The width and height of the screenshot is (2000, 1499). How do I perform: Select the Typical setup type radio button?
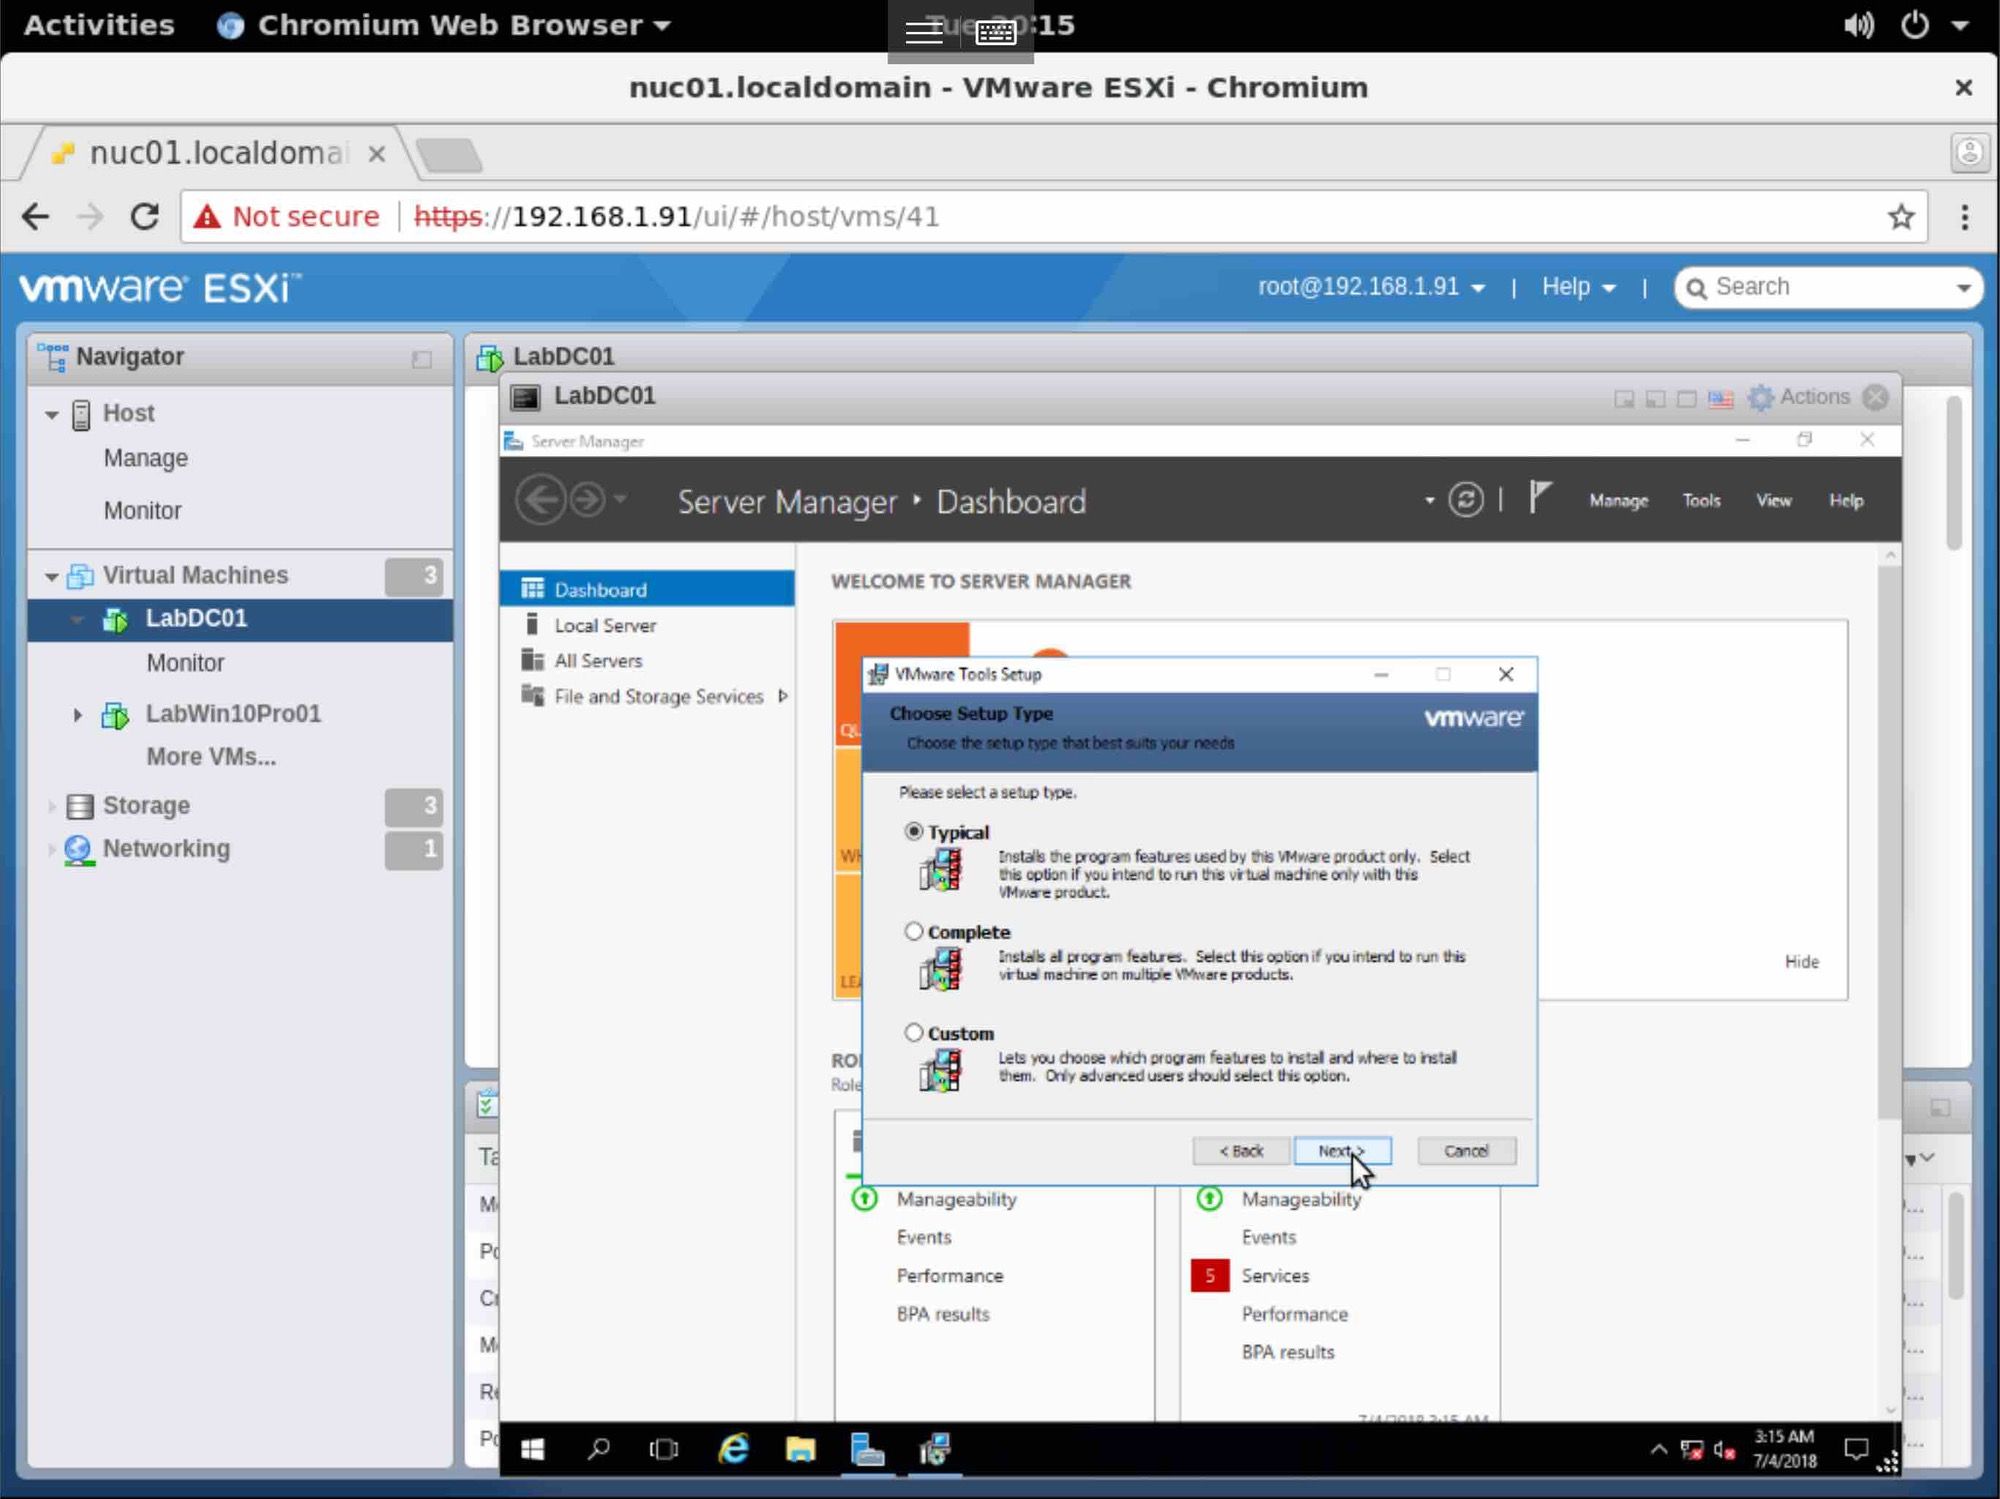(913, 832)
